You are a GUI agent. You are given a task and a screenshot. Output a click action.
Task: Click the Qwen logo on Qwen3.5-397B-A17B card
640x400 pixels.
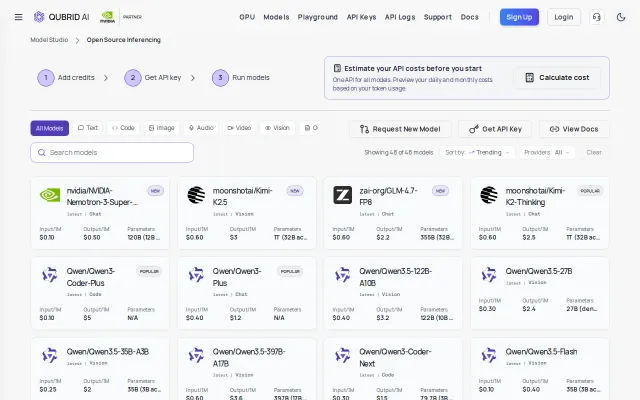click(196, 356)
